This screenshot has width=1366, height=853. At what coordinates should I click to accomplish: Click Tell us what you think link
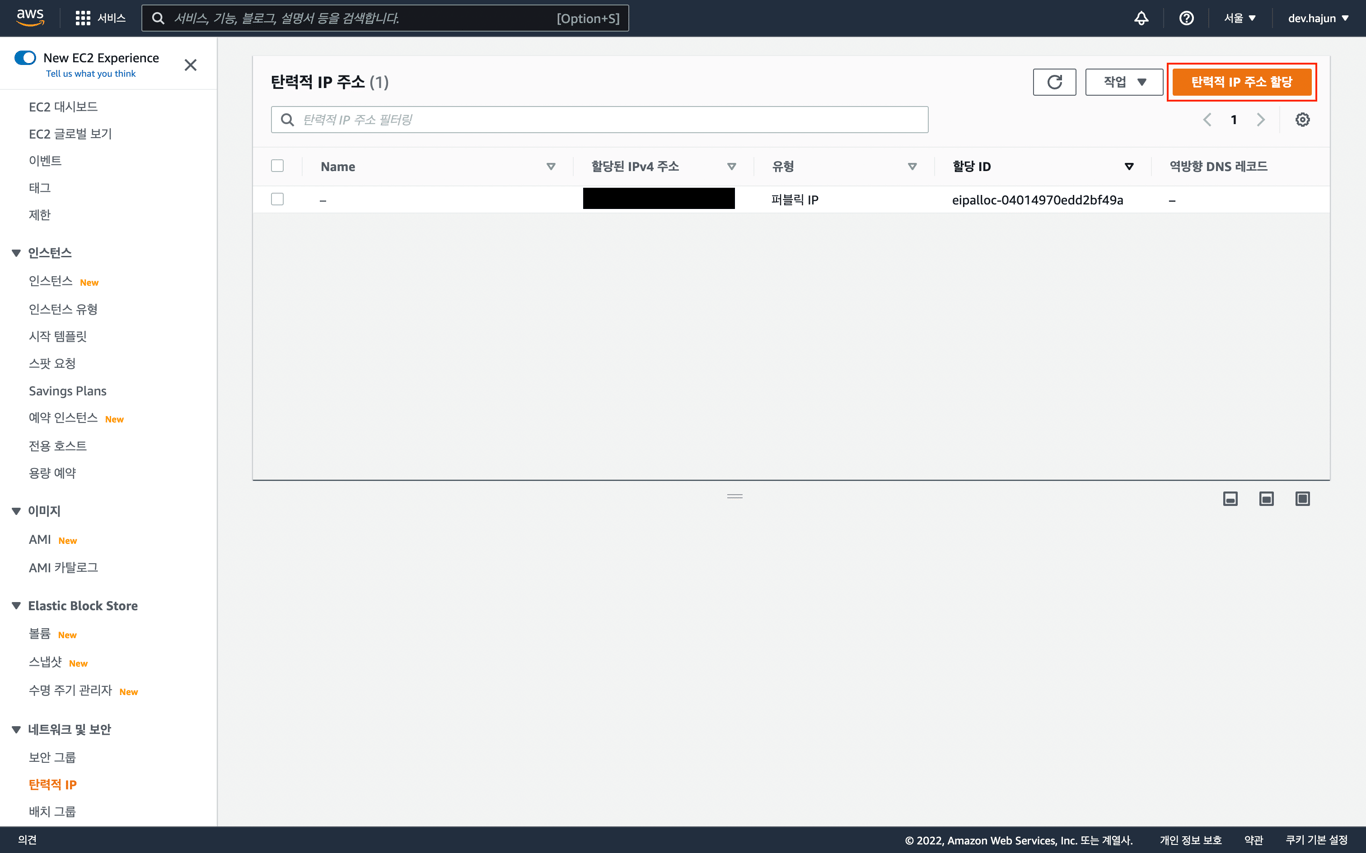pos(91,74)
